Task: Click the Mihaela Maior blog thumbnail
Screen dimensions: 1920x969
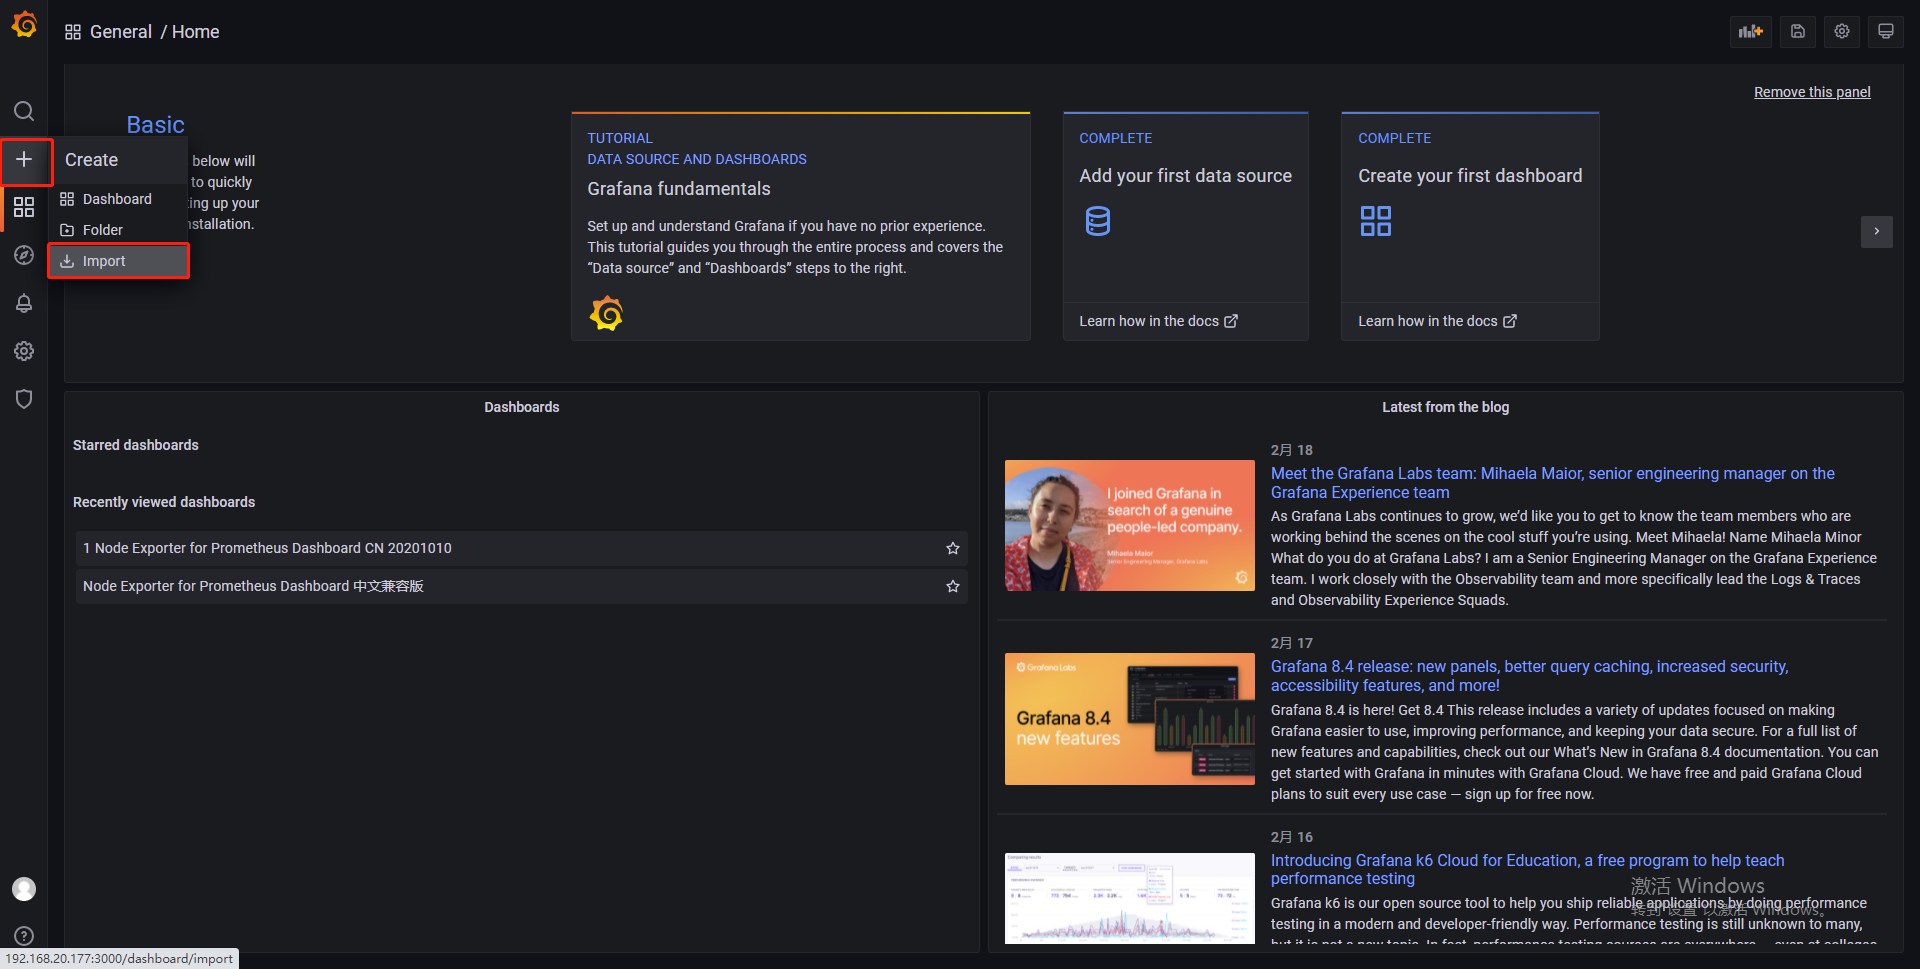Action: coord(1130,525)
